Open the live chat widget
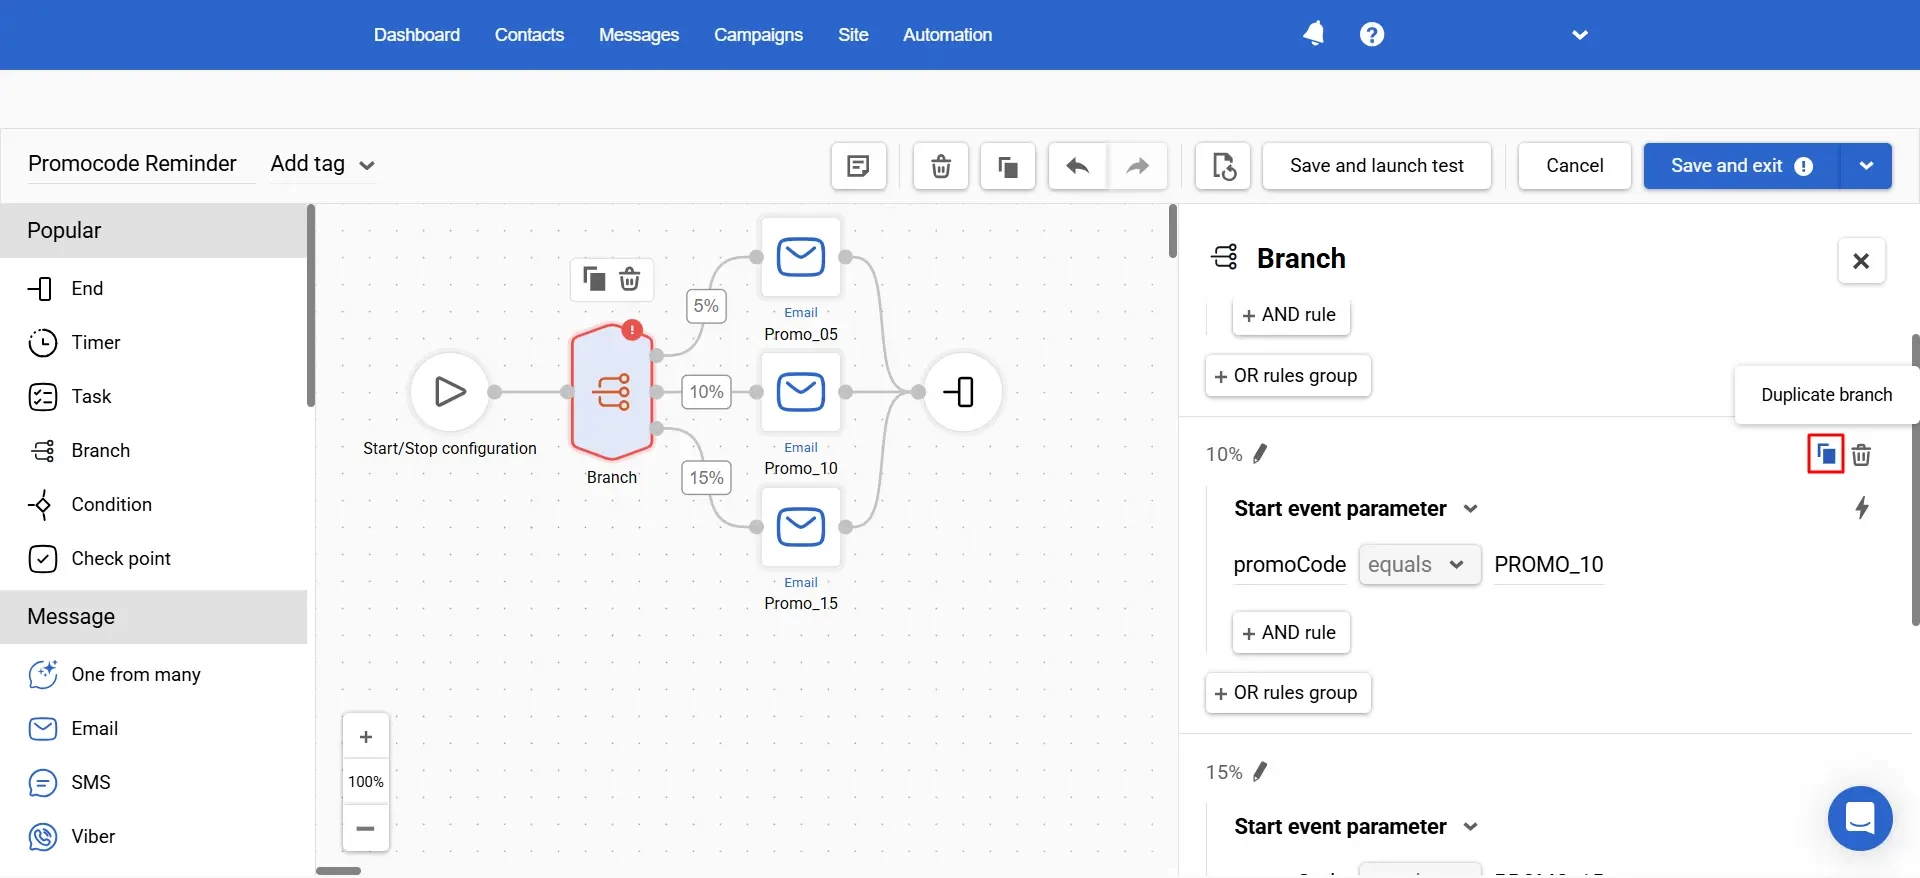Viewport: 1920px width, 878px height. 1859,818
